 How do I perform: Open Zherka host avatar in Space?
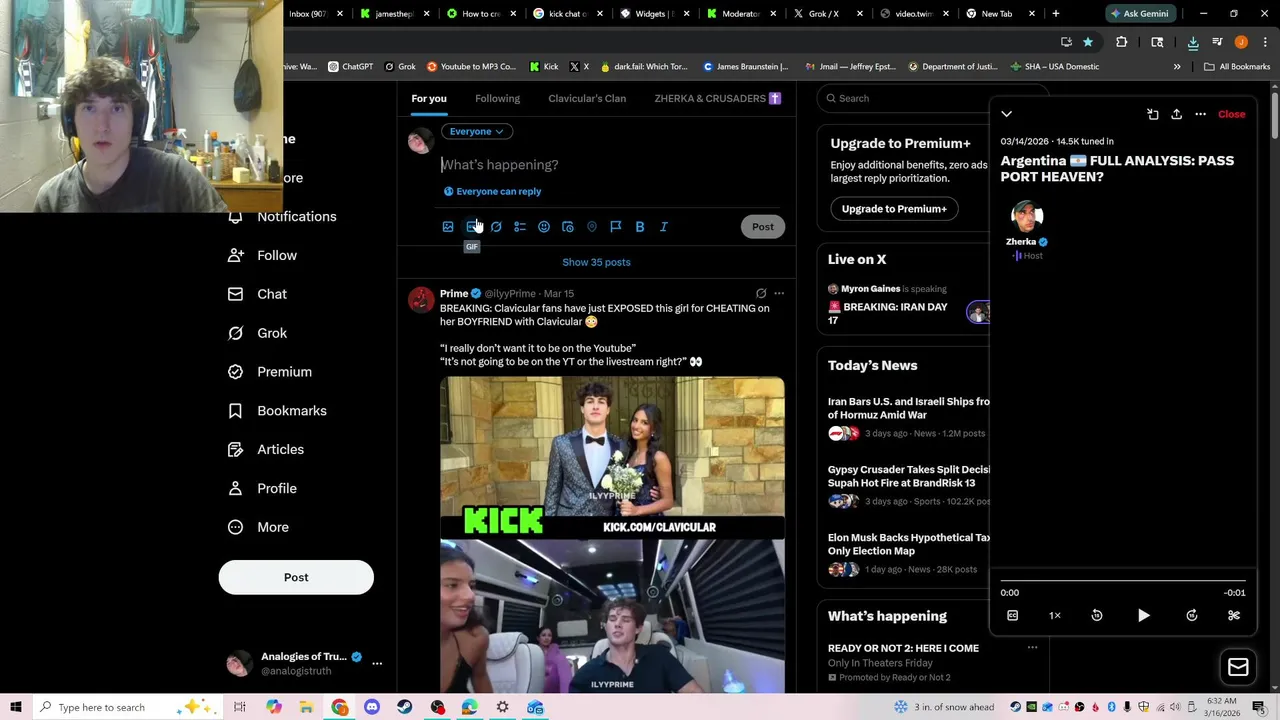pyautogui.click(x=1026, y=216)
